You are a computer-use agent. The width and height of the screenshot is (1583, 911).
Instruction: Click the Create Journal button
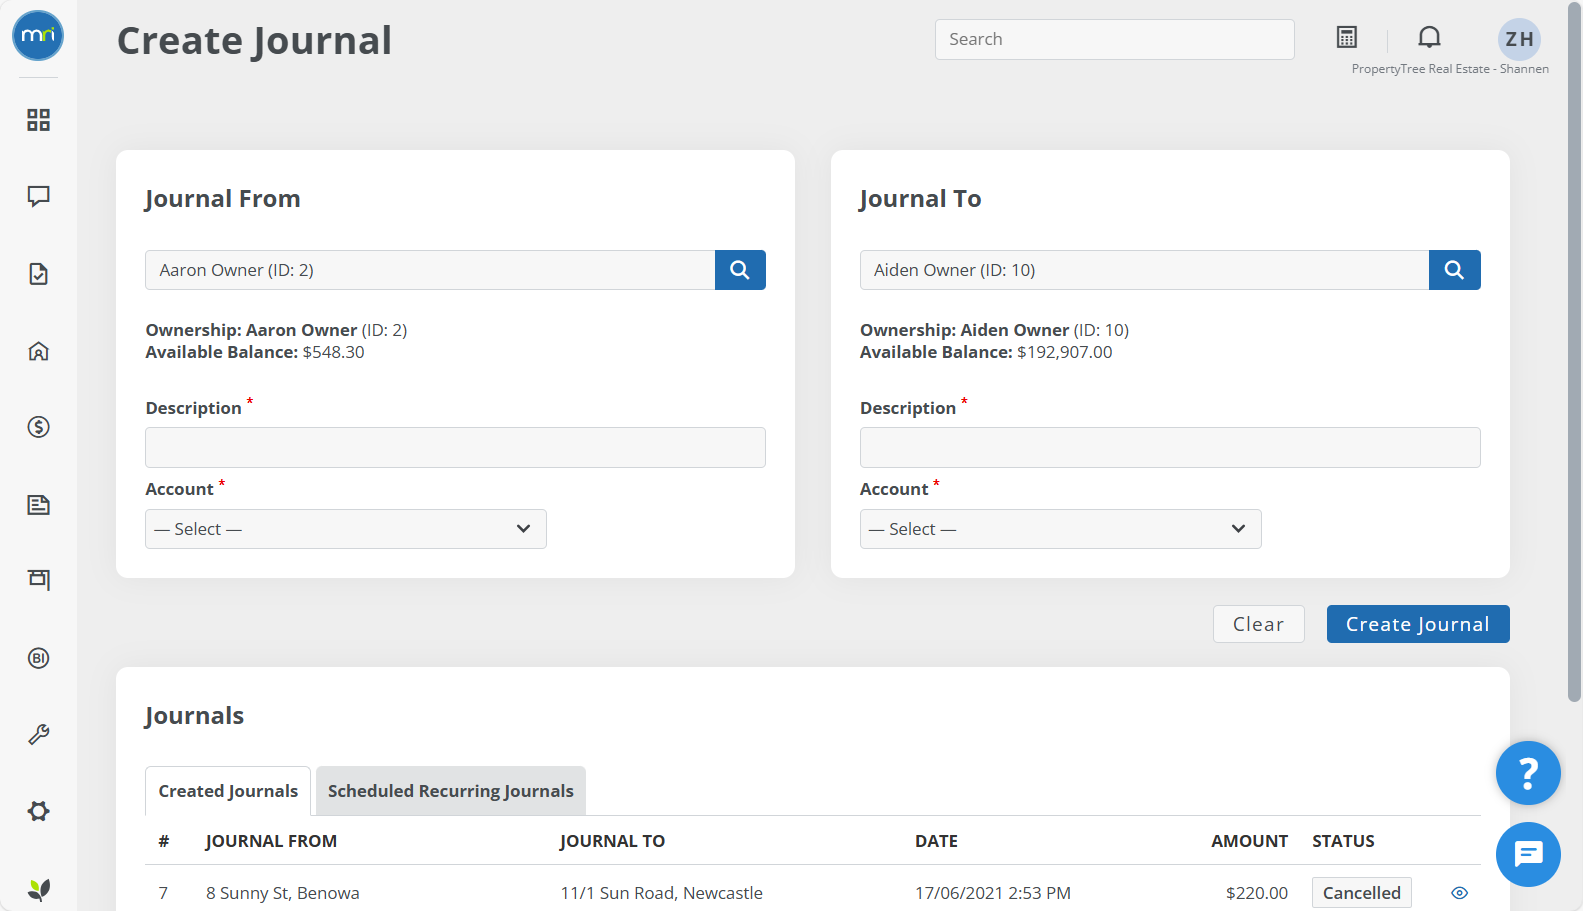[x=1418, y=624]
